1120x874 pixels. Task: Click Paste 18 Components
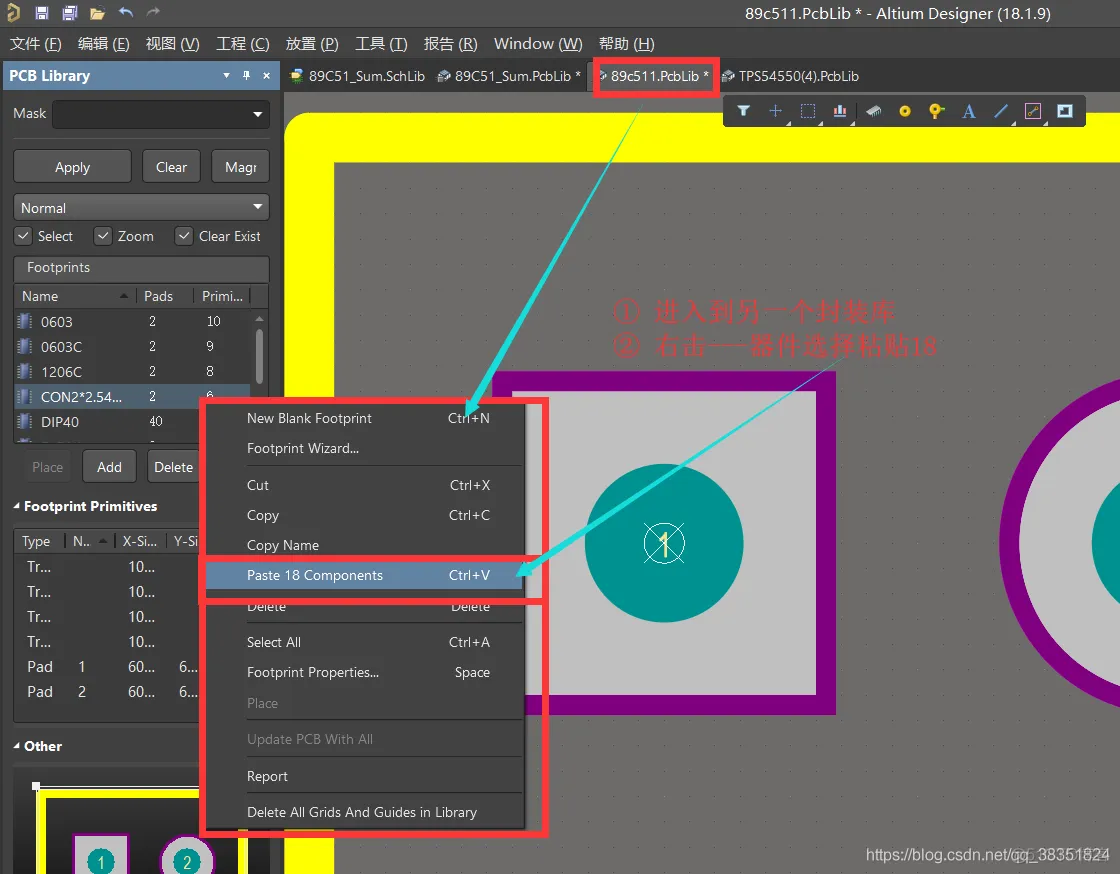(365, 575)
